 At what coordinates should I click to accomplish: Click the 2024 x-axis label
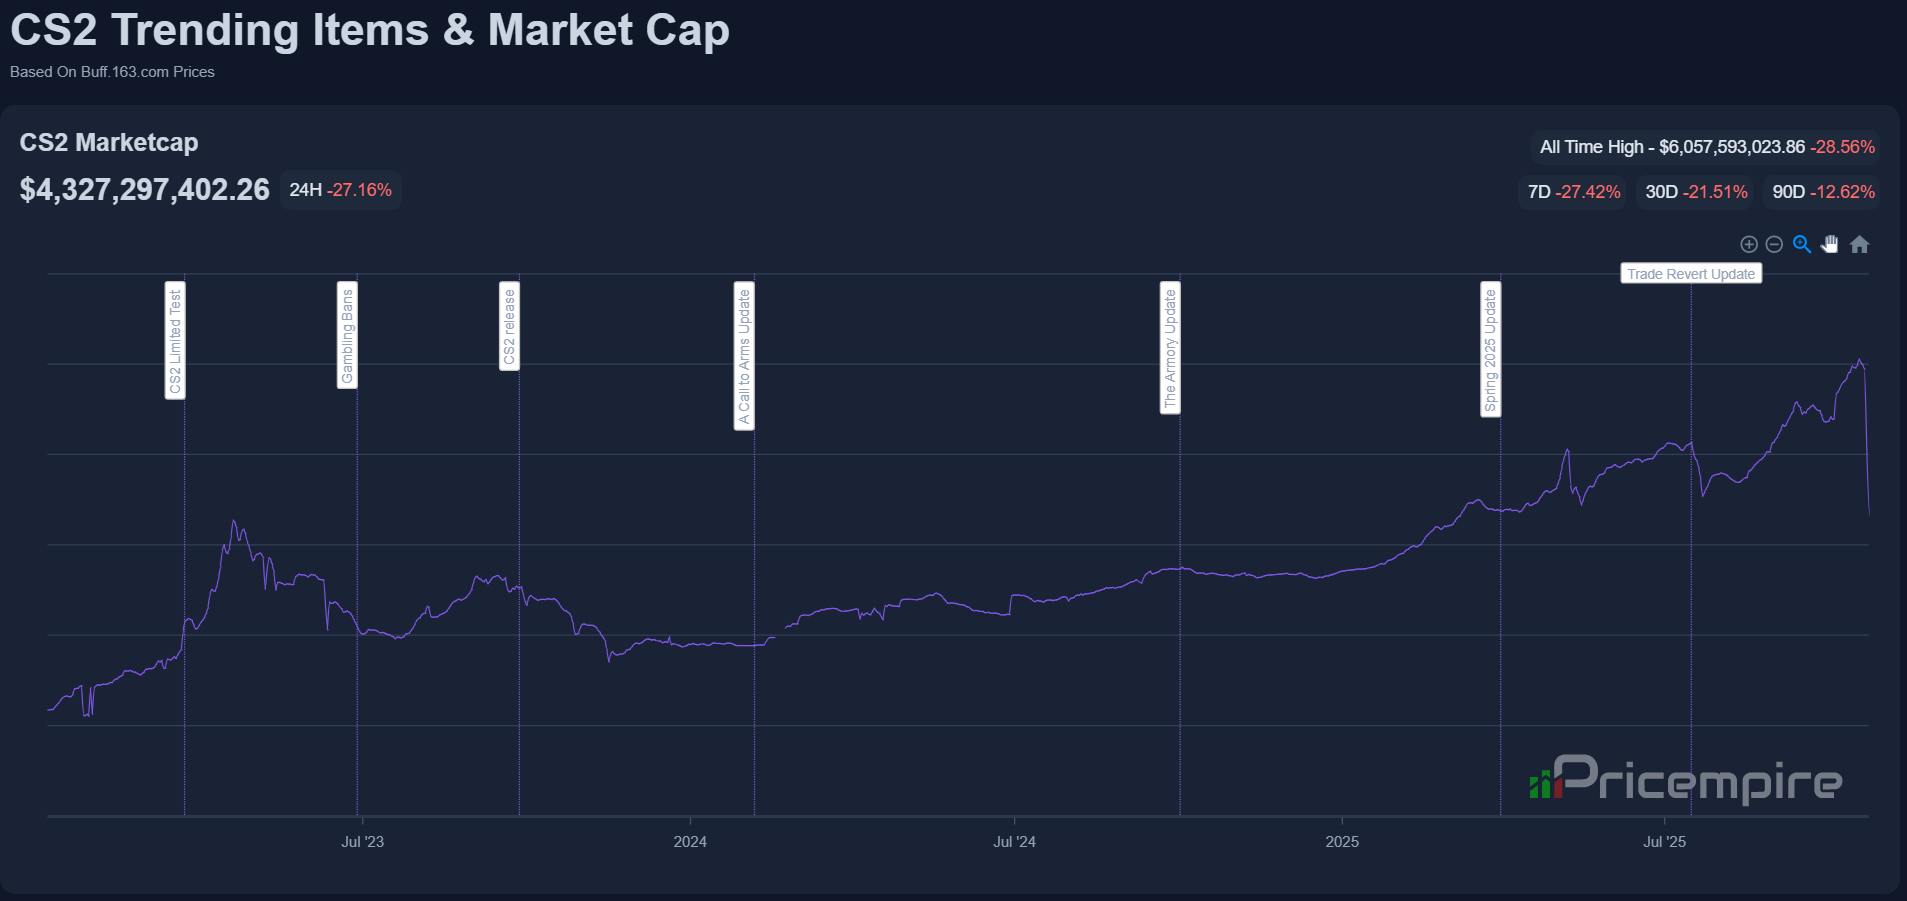click(690, 842)
